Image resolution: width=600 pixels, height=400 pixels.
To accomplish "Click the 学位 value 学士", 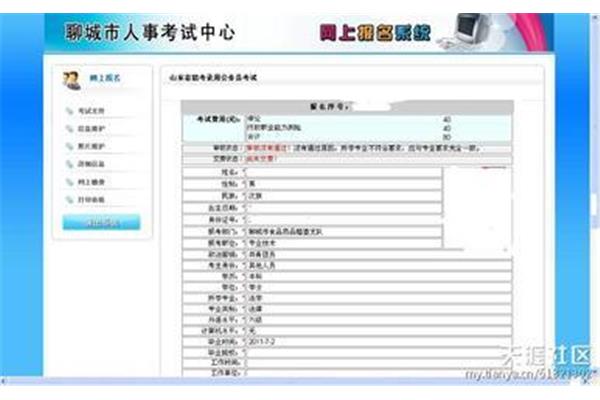I will 255,287.
